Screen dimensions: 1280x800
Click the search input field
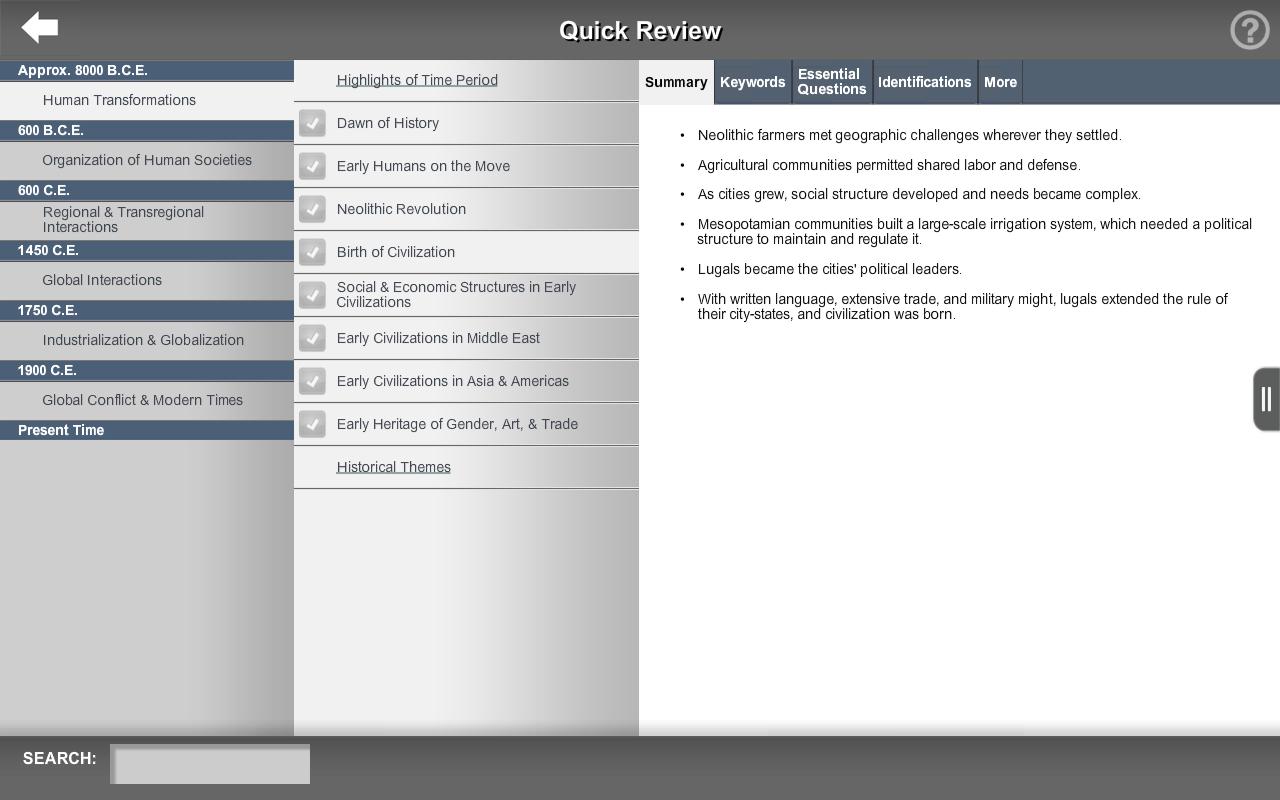point(210,764)
